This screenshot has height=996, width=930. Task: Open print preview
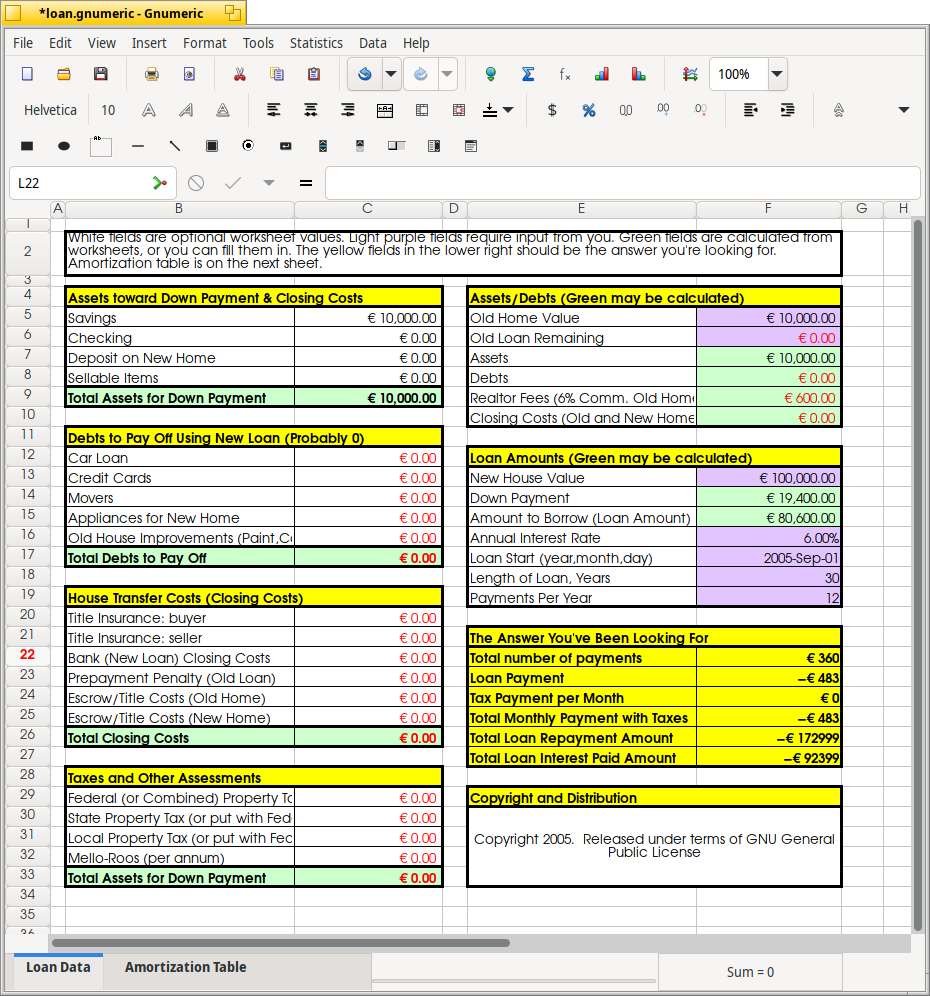(x=189, y=74)
